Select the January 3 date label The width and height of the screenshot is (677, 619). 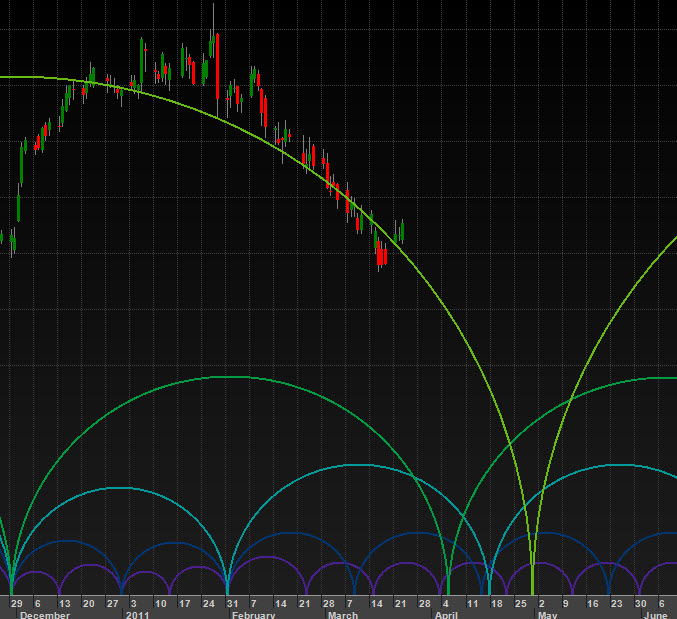(x=133, y=603)
